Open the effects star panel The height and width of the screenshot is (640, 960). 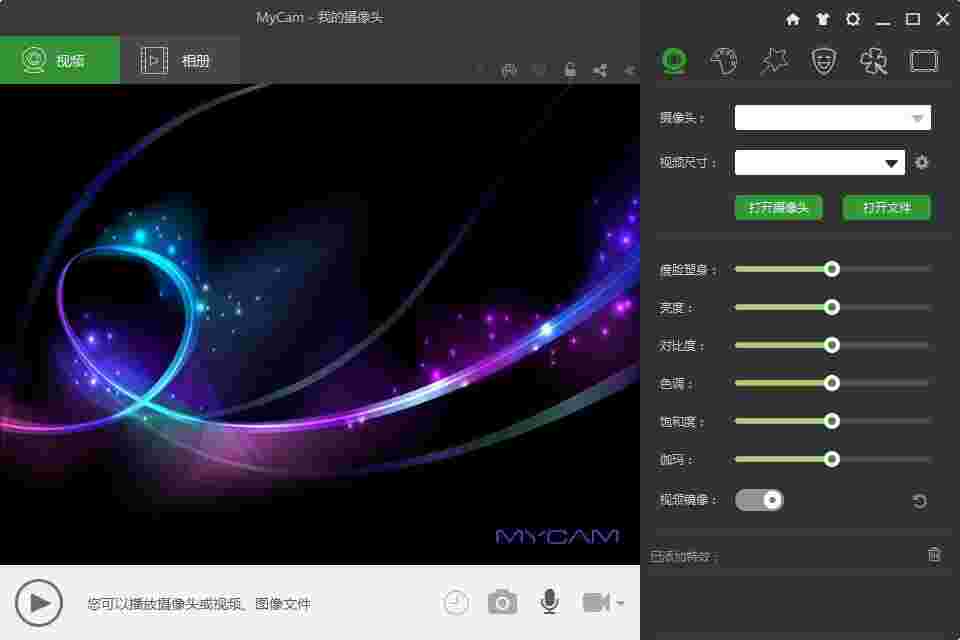click(x=773, y=60)
